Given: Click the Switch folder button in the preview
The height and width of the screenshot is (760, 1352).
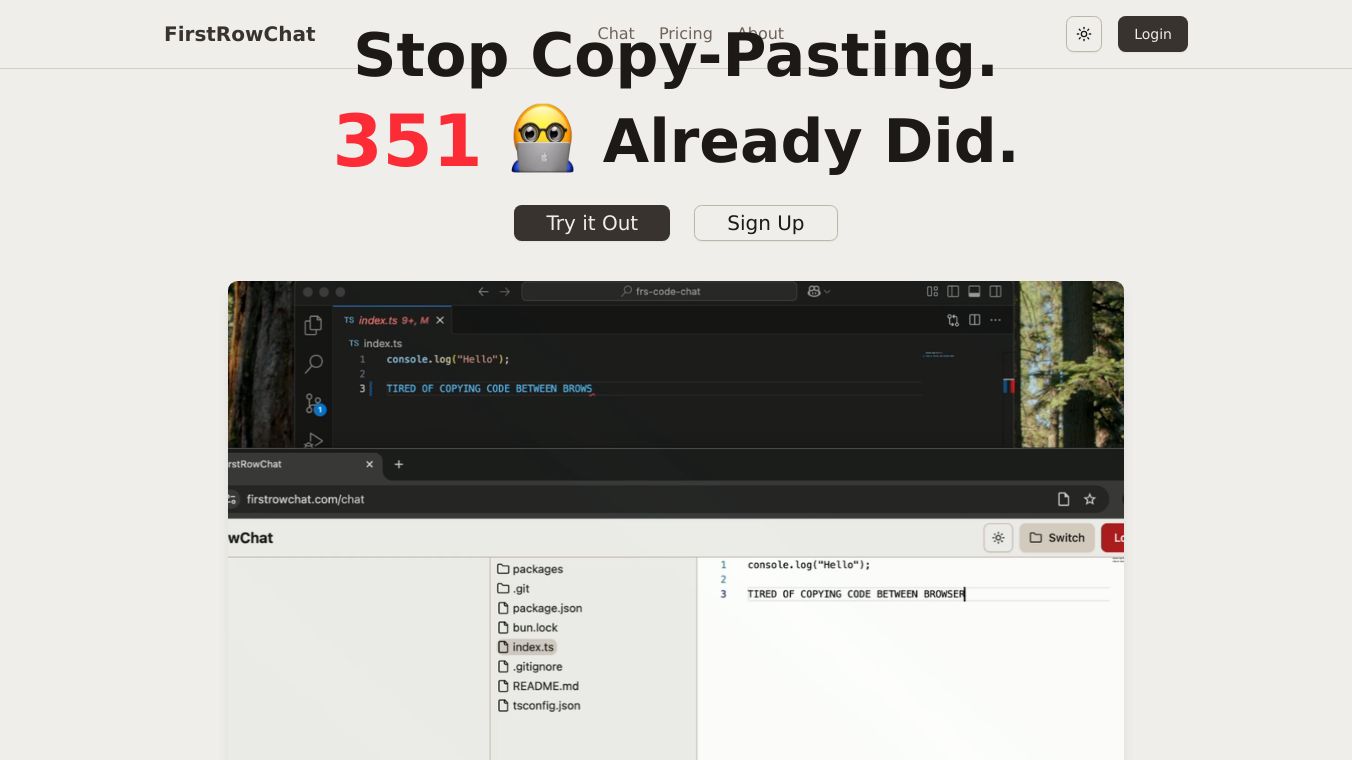Looking at the screenshot, I should click(1057, 537).
